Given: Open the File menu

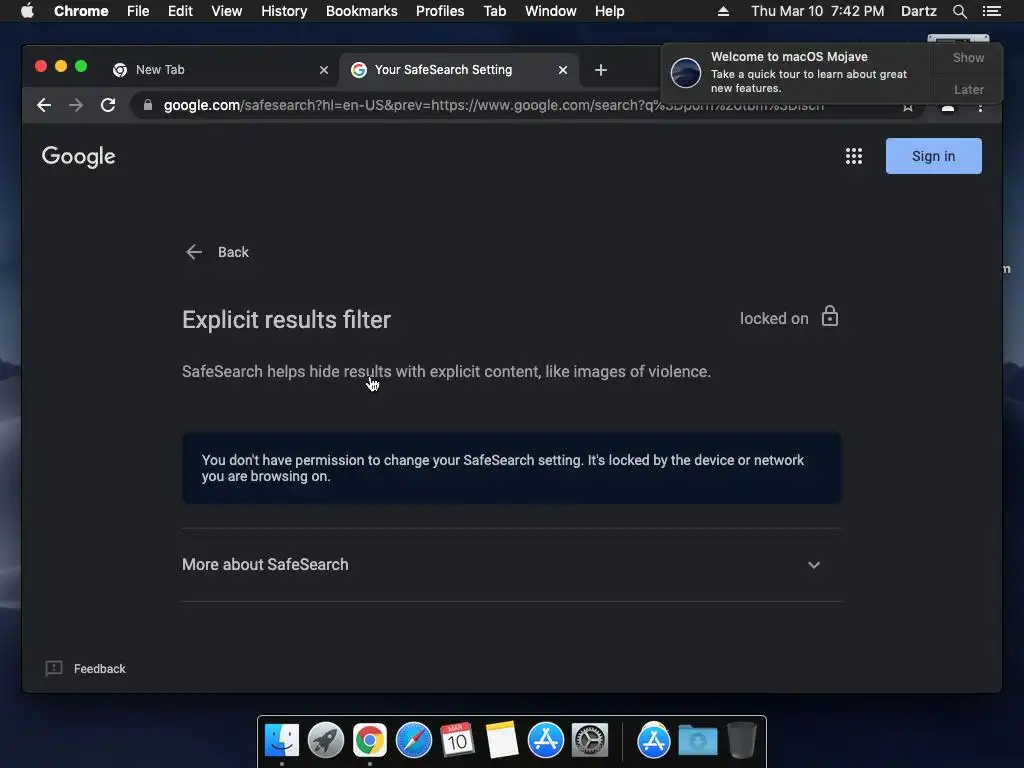Looking at the screenshot, I should coord(138,11).
